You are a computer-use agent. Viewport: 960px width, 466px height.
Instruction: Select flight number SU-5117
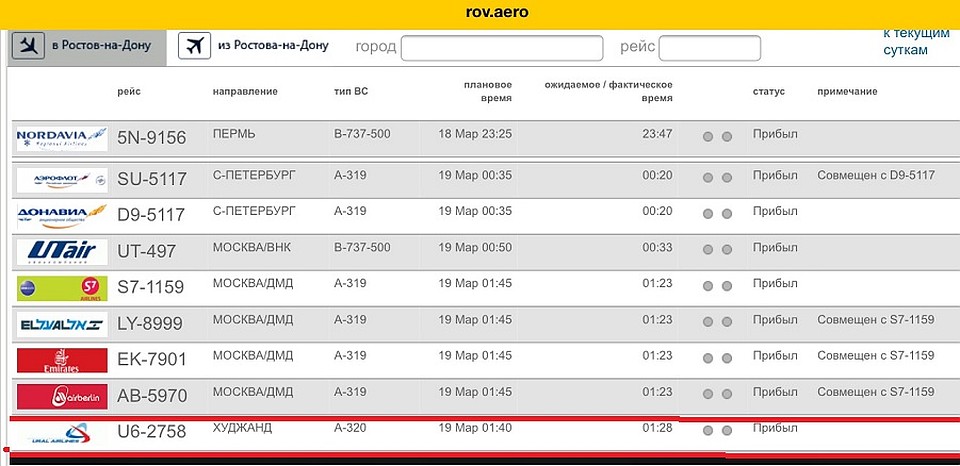152,179
